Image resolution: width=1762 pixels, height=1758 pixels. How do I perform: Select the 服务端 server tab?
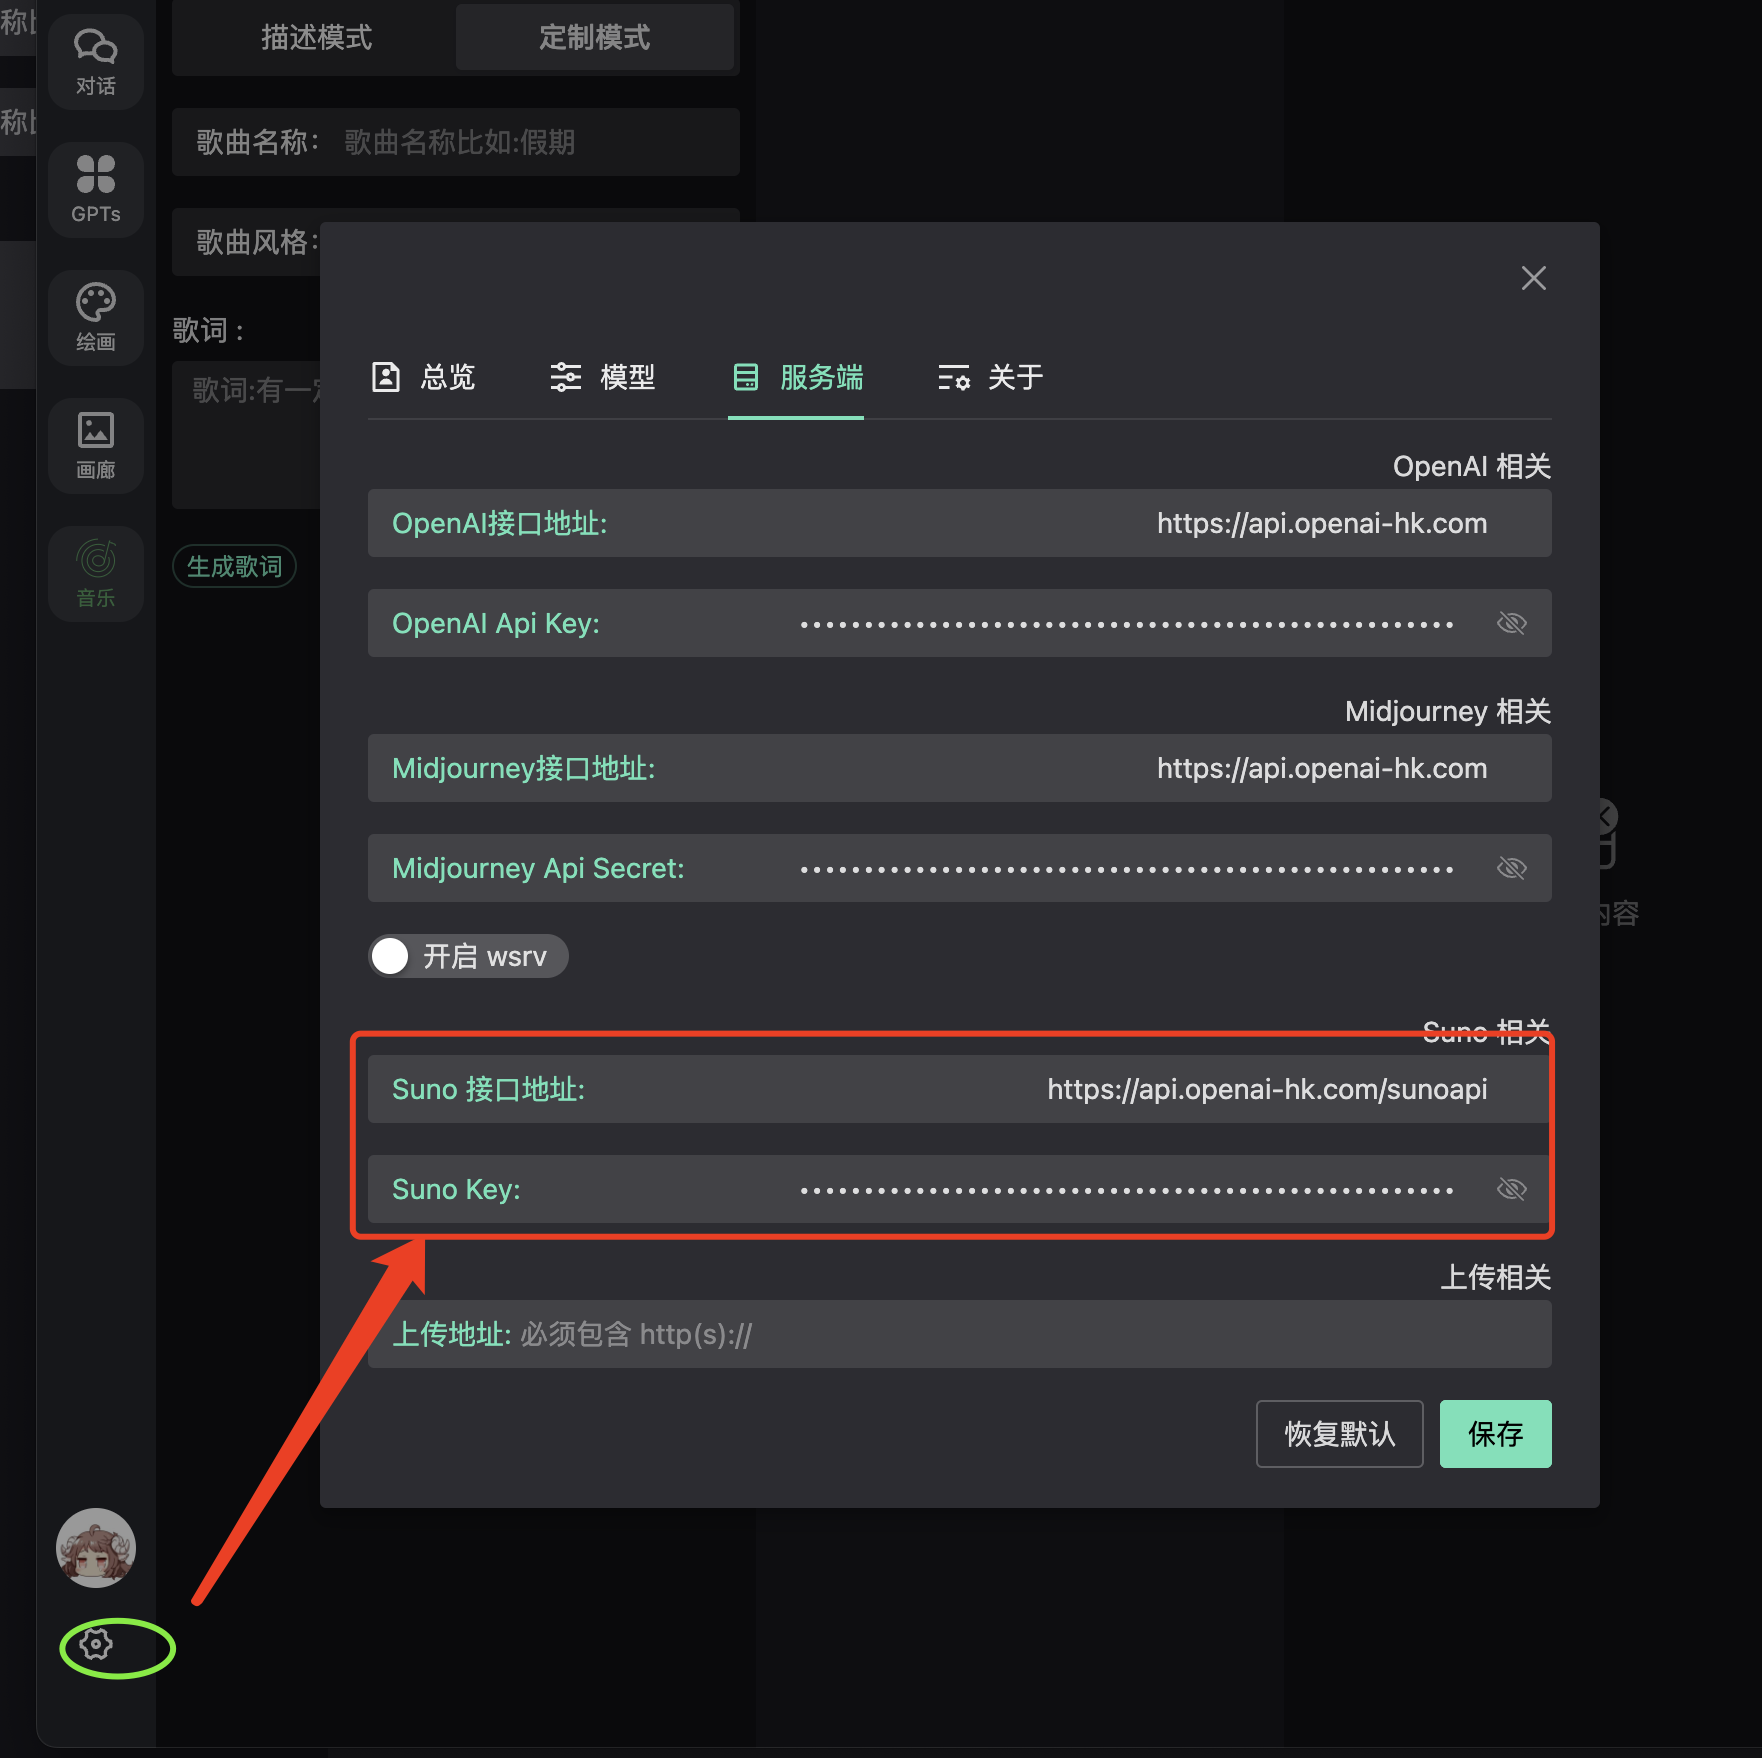pyautogui.click(x=797, y=377)
